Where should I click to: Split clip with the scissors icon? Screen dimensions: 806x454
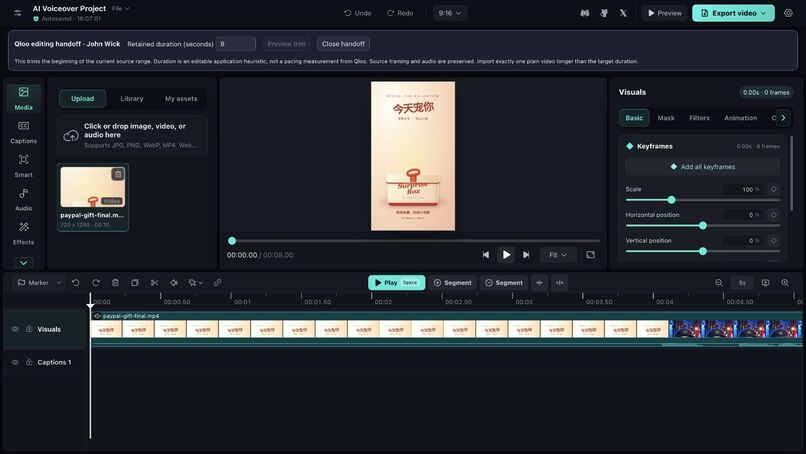coord(154,283)
